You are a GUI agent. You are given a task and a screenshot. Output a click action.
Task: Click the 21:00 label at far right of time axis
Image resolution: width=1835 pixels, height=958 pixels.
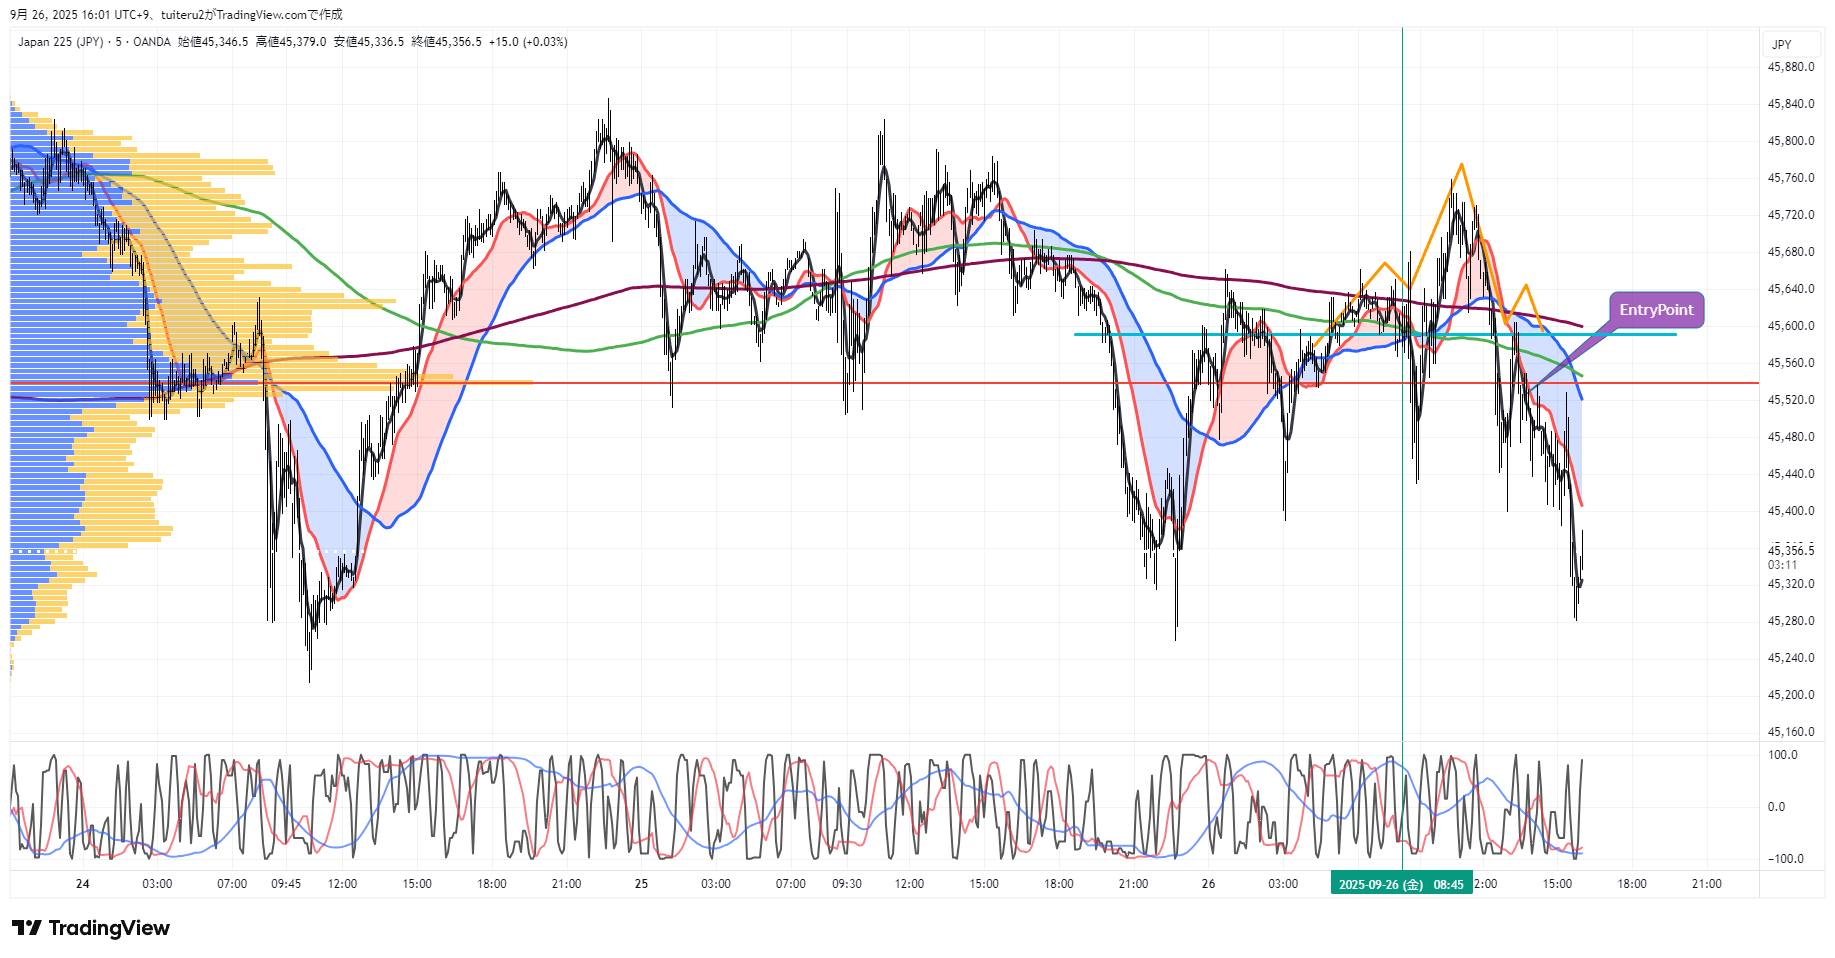pyautogui.click(x=1706, y=884)
